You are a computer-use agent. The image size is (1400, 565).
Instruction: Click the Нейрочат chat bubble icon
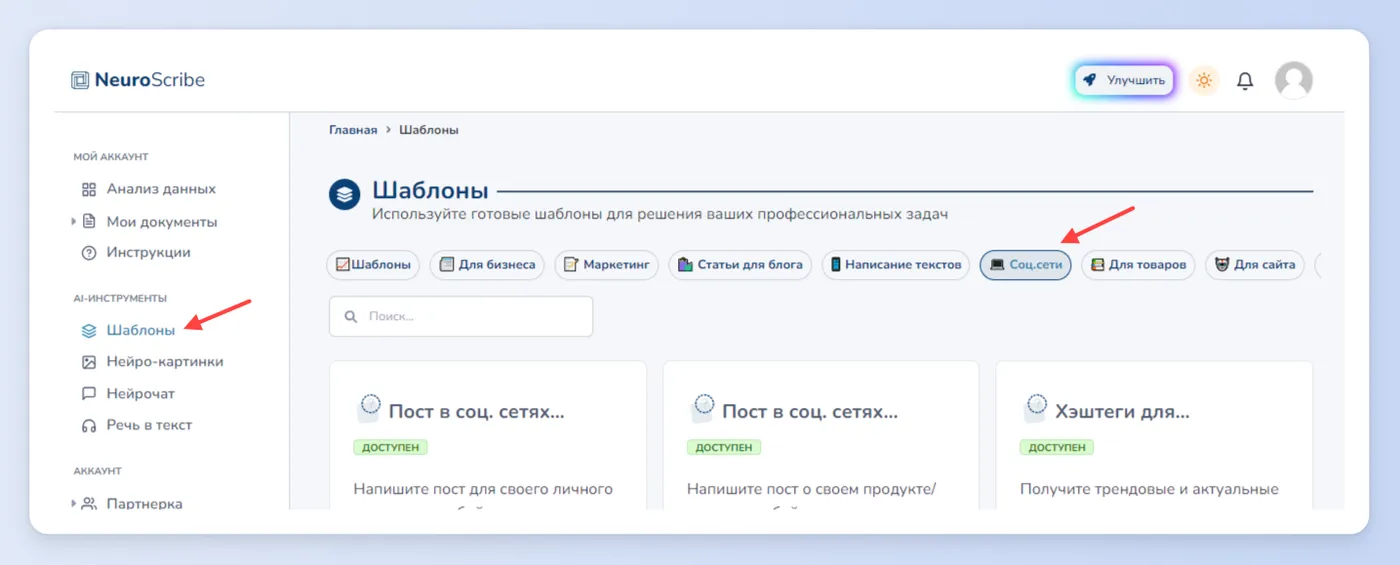coord(88,394)
